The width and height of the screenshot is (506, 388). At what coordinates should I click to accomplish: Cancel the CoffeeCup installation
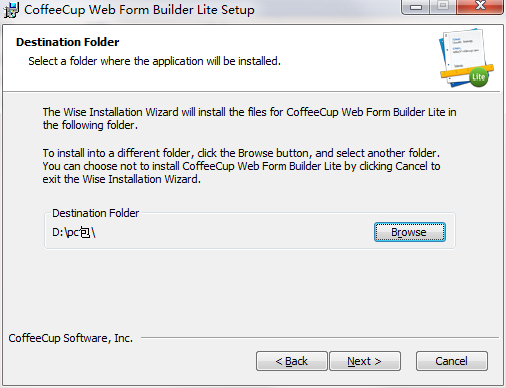pyautogui.click(x=452, y=361)
